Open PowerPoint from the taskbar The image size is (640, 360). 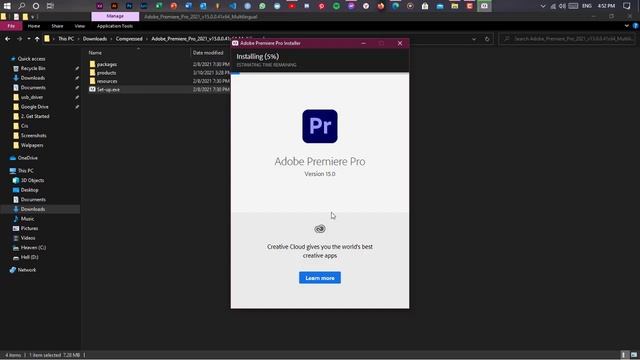tap(173, 6)
